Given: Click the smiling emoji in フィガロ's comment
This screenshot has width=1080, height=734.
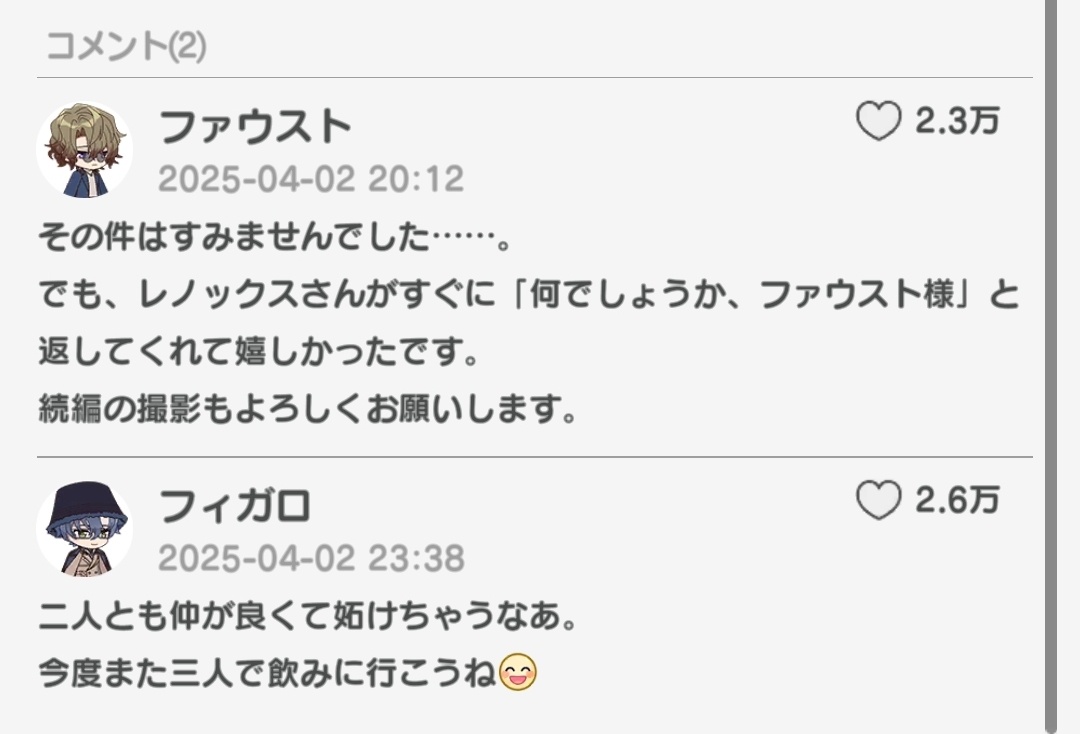Looking at the screenshot, I should (517, 673).
